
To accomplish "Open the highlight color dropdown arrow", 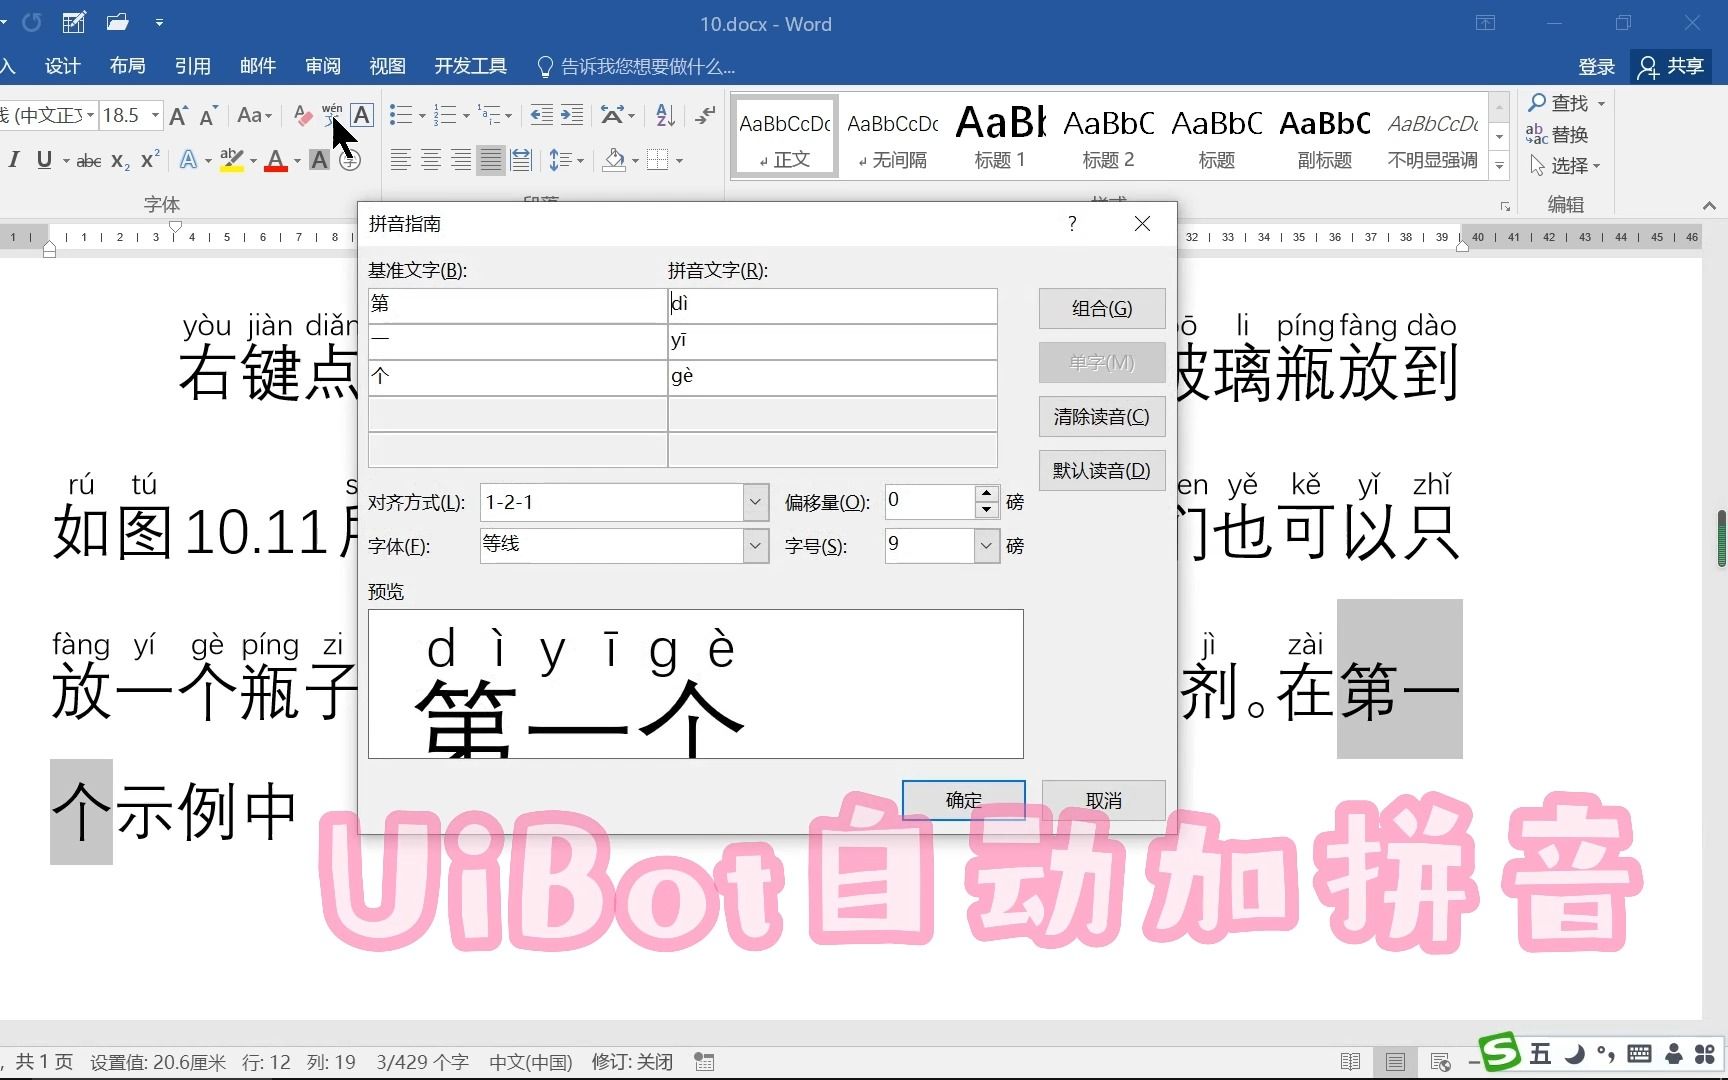I will pyautogui.click(x=253, y=161).
